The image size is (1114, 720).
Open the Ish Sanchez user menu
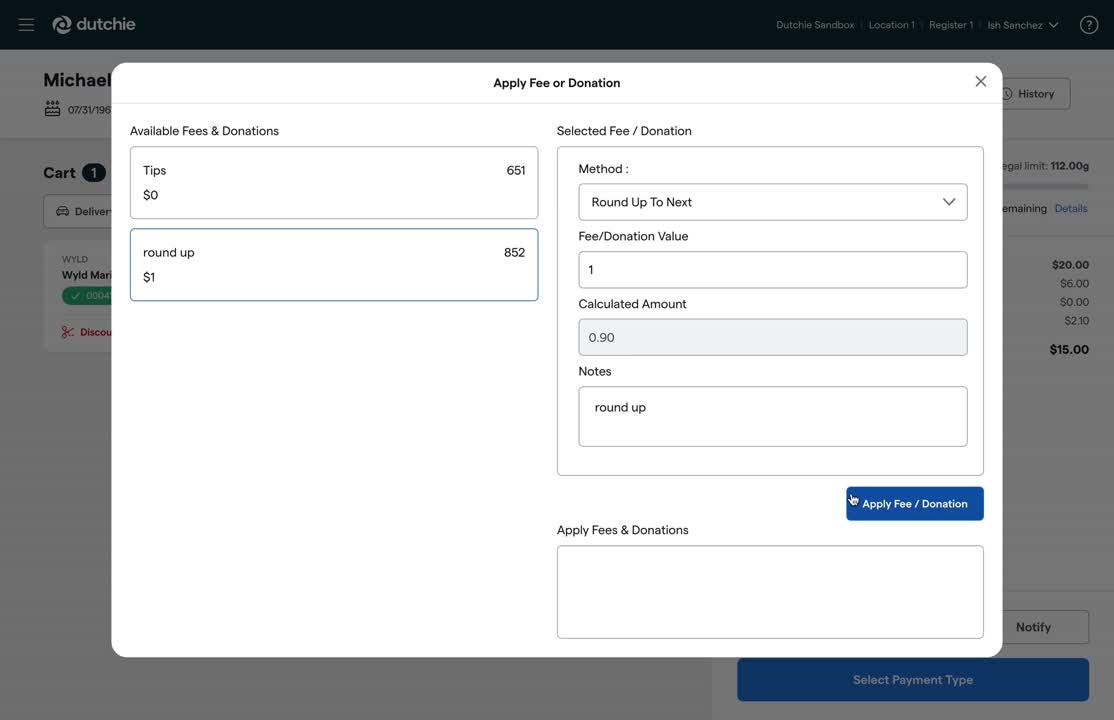click(1022, 25)
